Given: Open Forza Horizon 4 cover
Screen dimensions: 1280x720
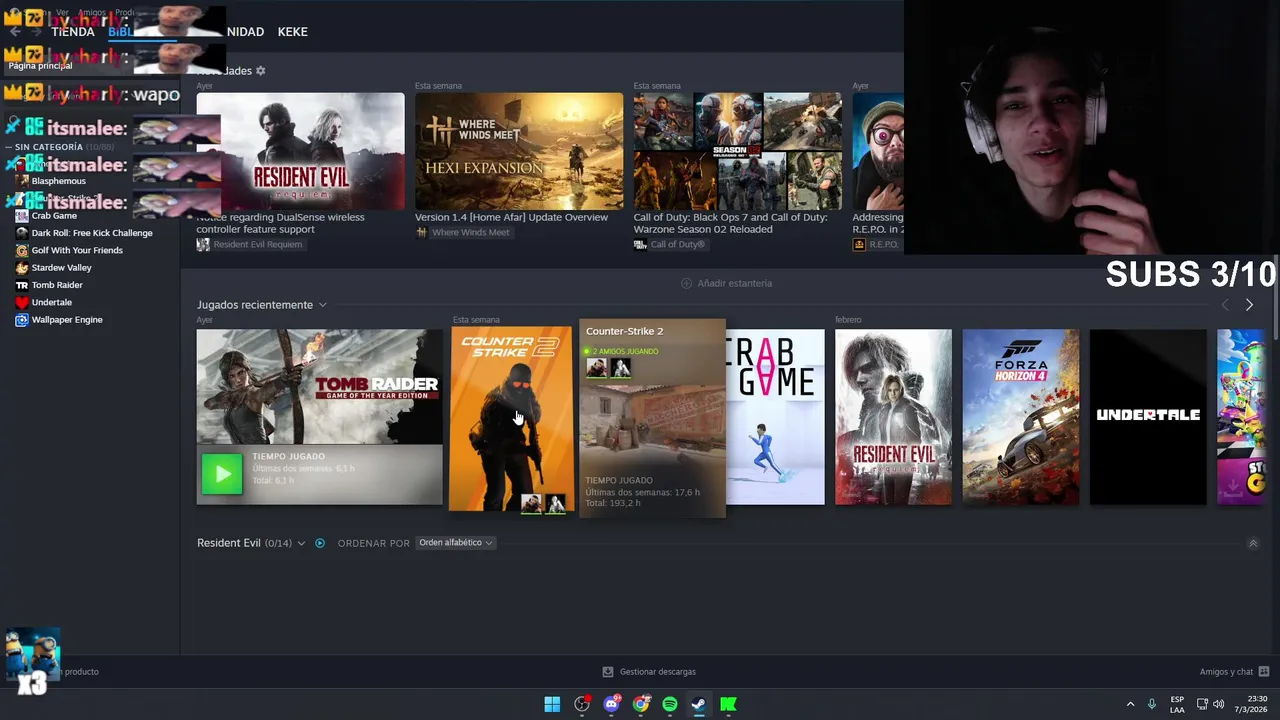Looking at the screenshot, I should [1021, 417].
